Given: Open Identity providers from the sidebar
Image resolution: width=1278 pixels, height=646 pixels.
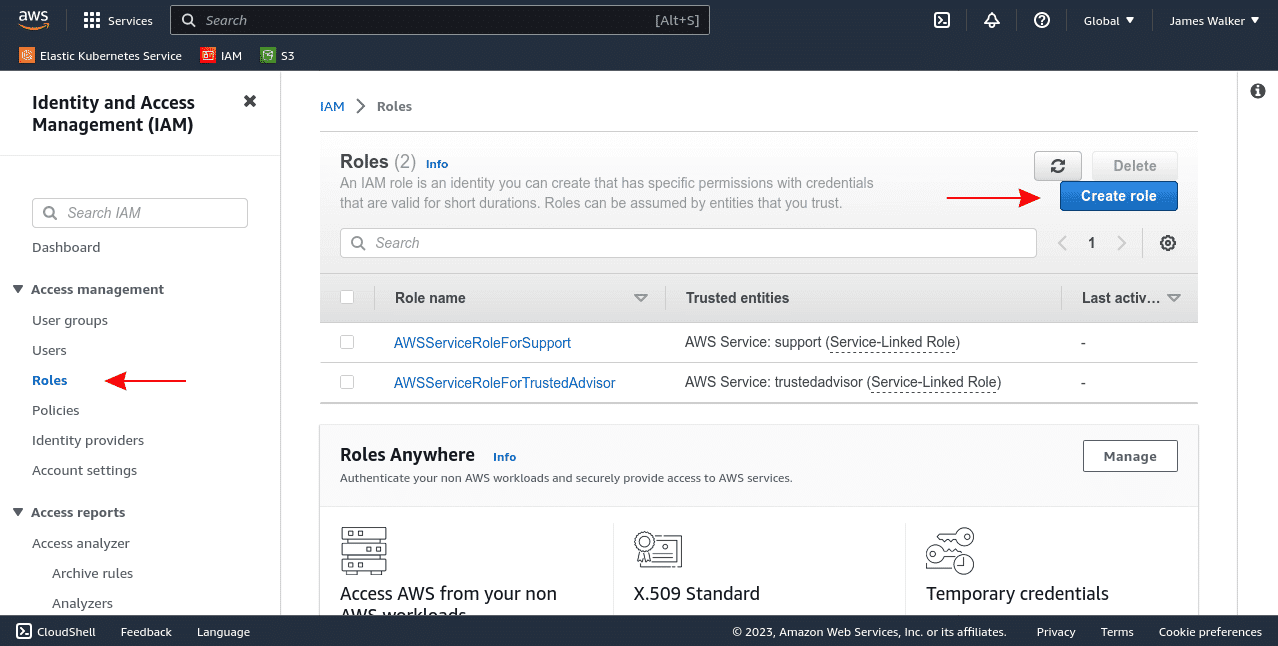Looking at the screenshot, I should (x=88, y=440).
